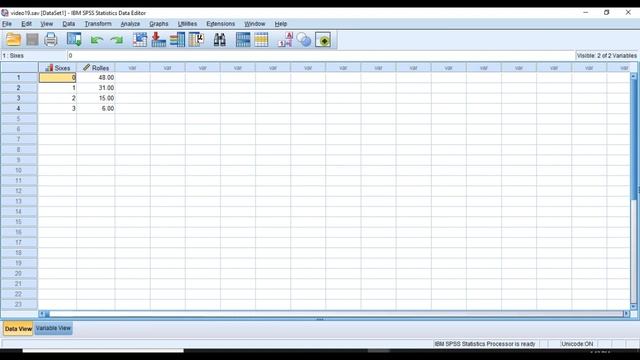This screenshot has width=640, height=360.
Task: Click the Insert Cases blue grid icon
Action: (x=243, y=40)
